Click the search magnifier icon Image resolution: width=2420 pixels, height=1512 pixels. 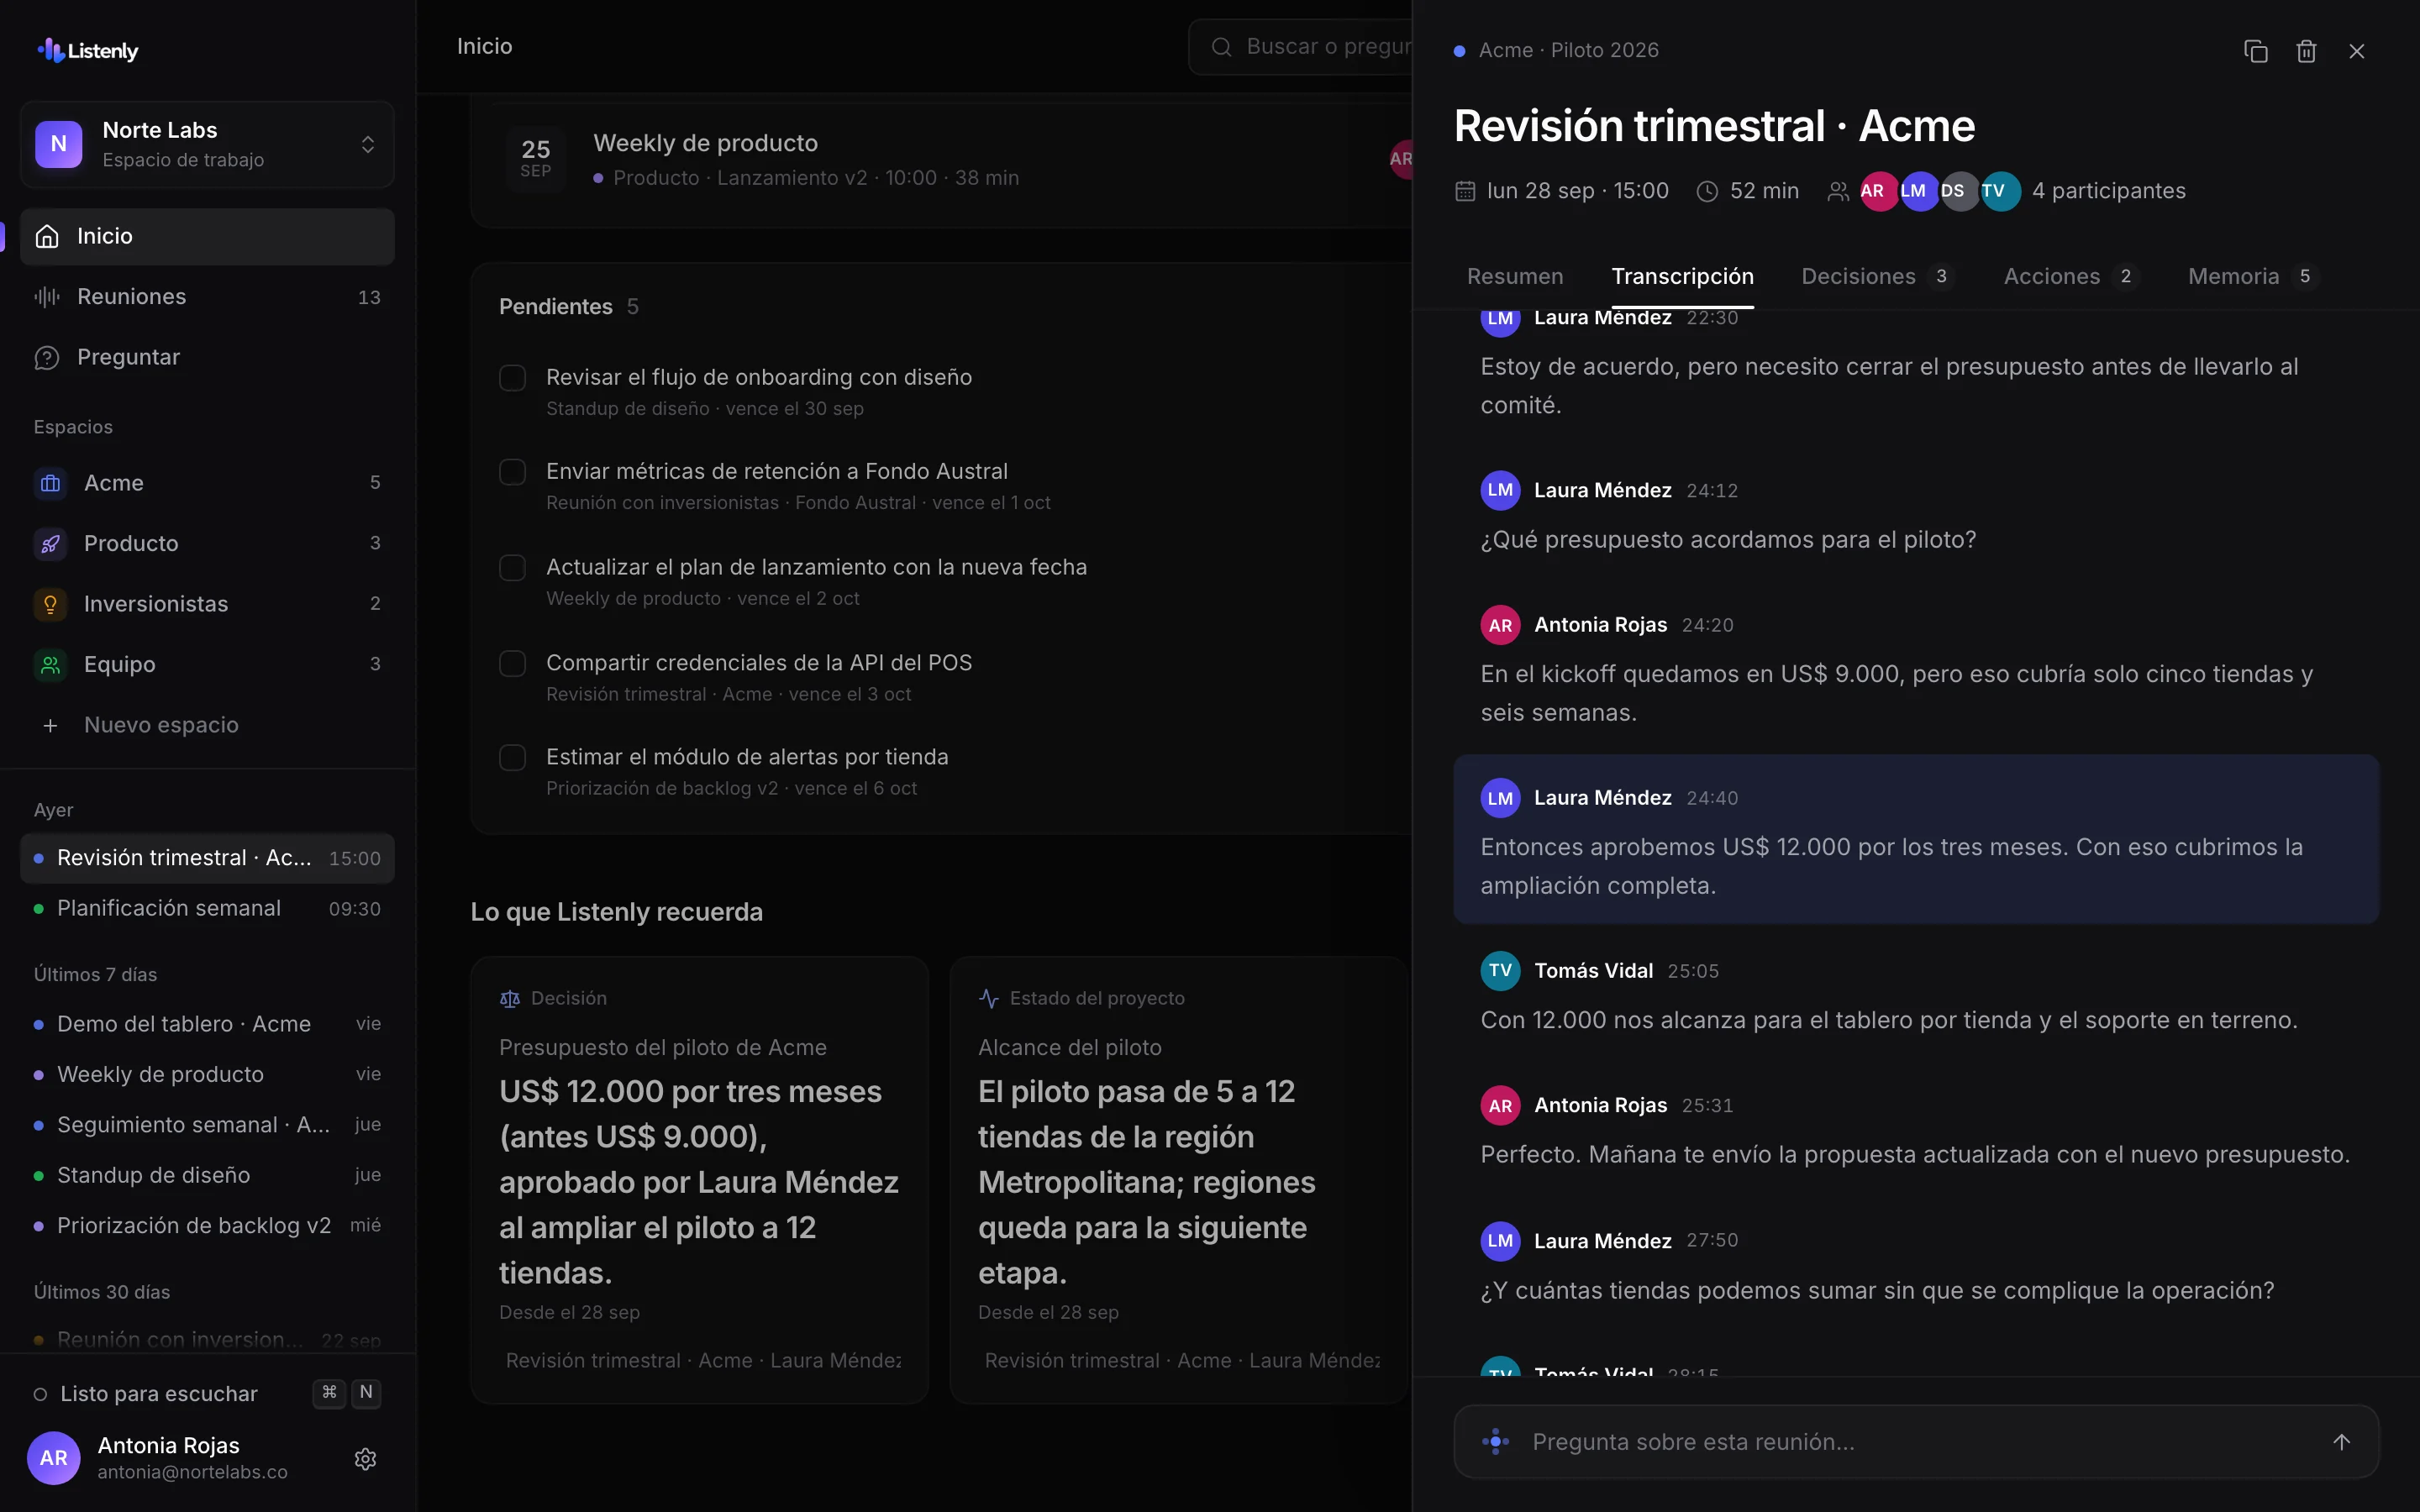pyautogui.click(x=1221, y=47)
